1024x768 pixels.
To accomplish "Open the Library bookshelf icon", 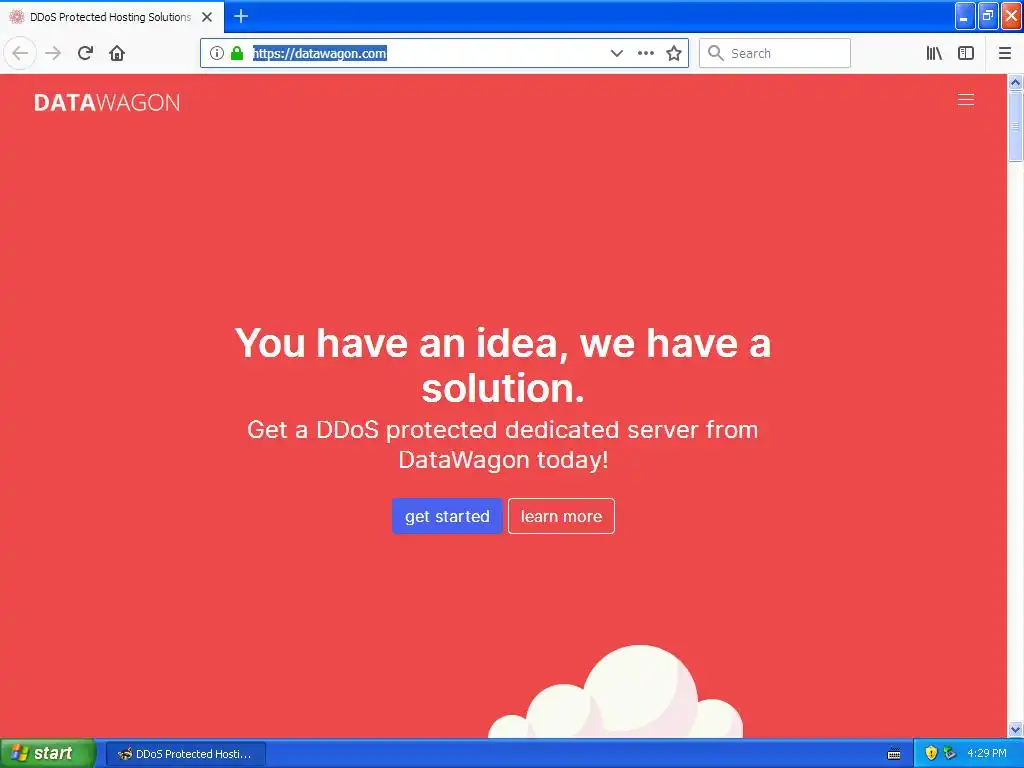I will pos(934,53).
